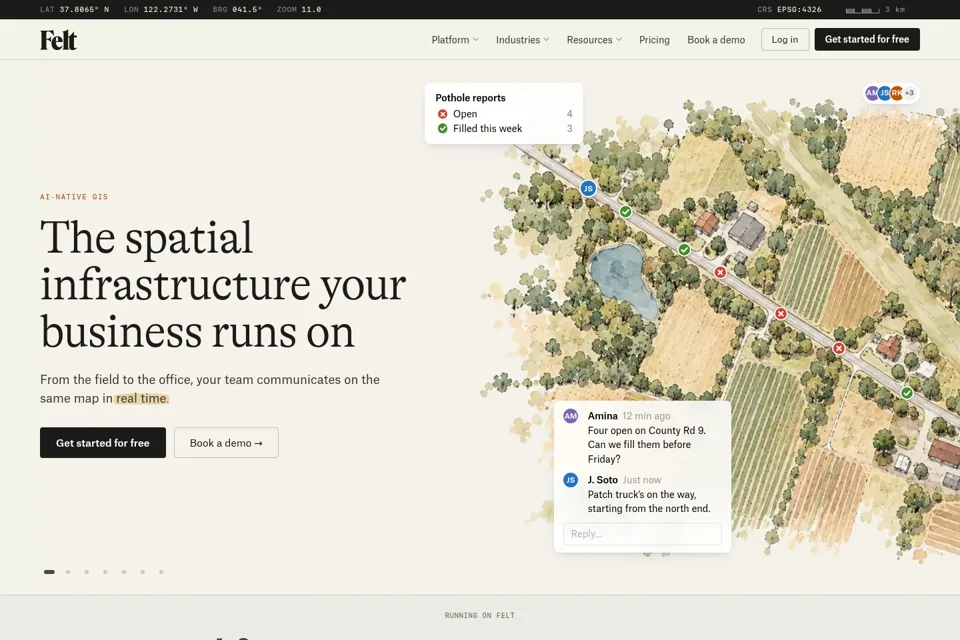Click Get started for free in the header
Viewport: 960px width, 640px height.
866,39
